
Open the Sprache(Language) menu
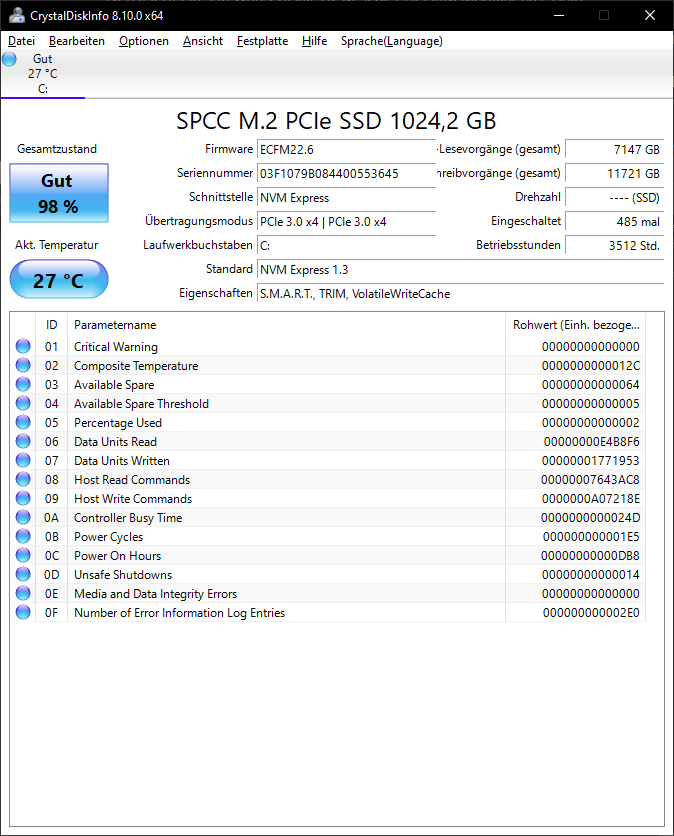click(x=391, y=41)
